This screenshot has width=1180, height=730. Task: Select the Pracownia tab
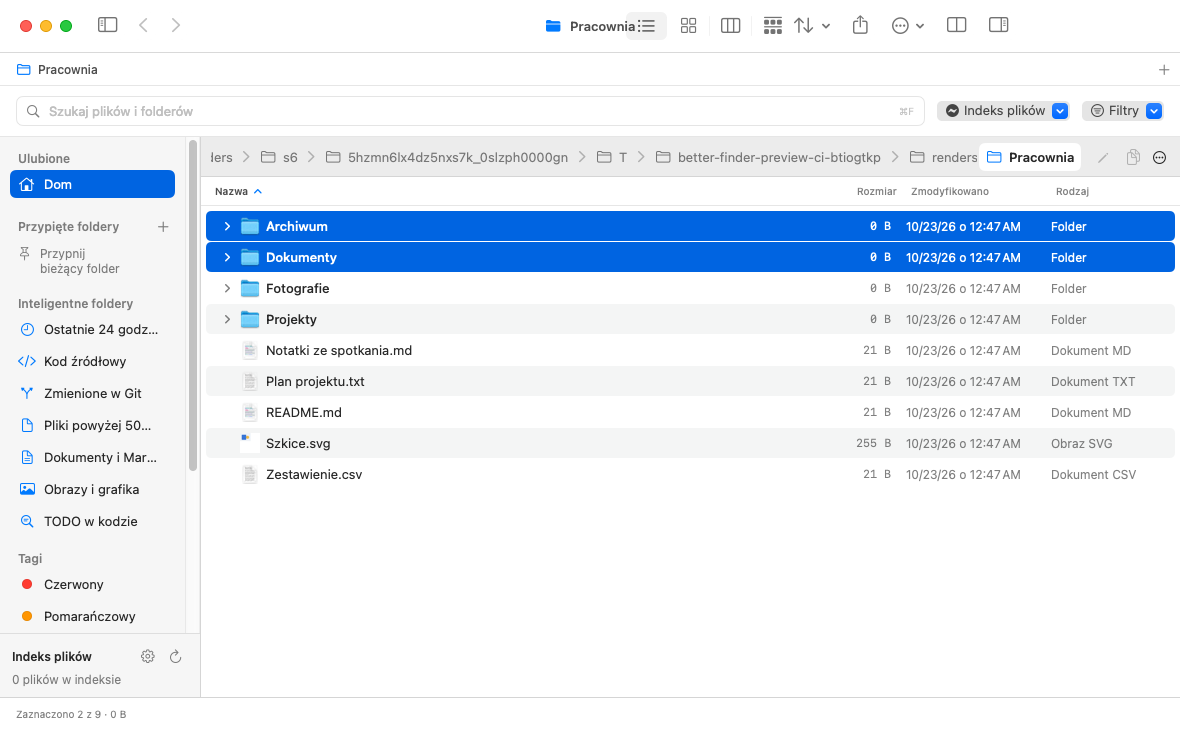pos(57,69)
